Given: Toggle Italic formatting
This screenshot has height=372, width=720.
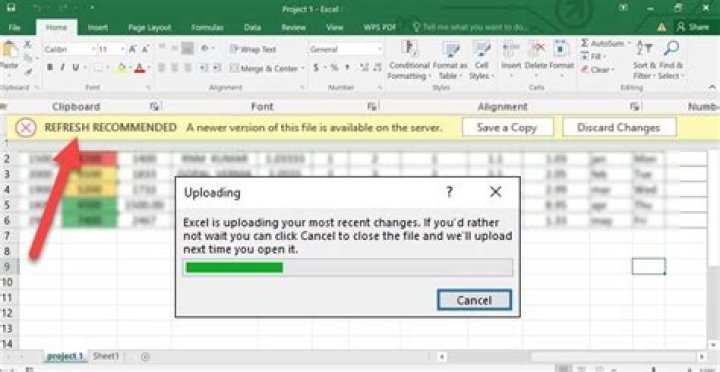Looking at the screenshot, I should (x=63, y=68).
